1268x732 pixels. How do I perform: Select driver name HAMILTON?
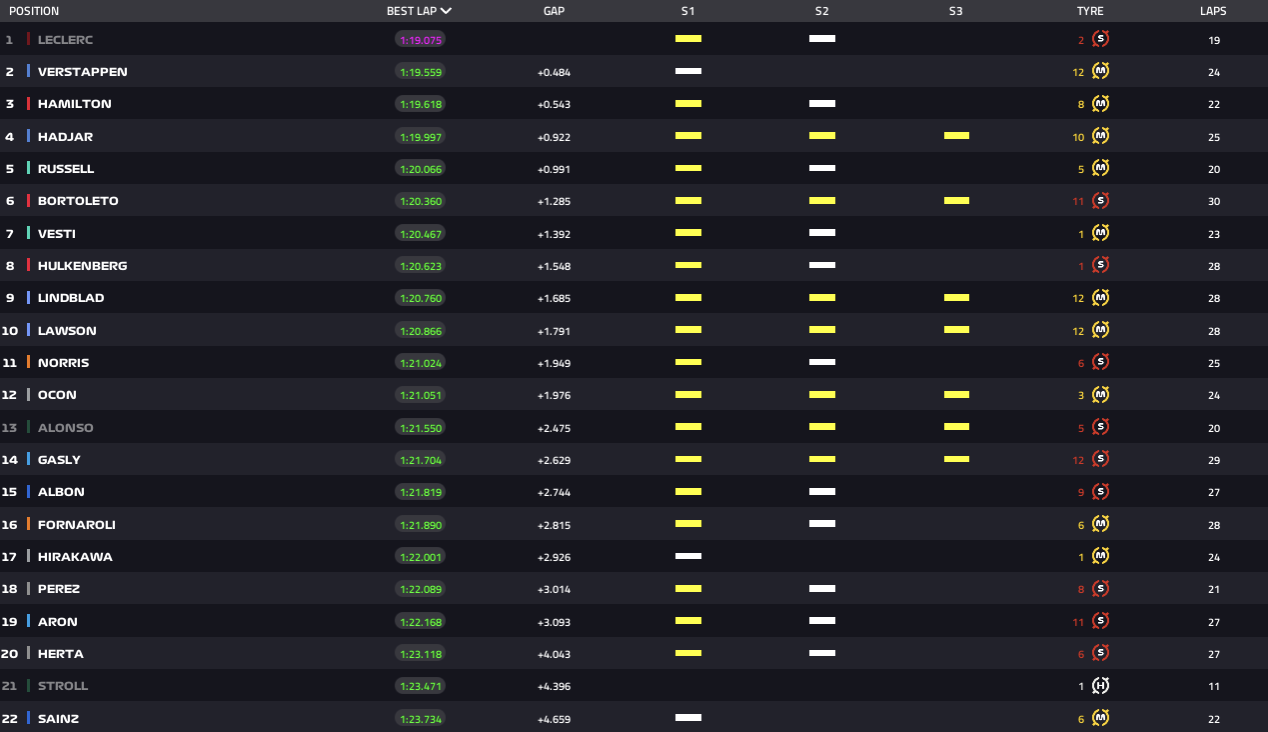point(75,104)
